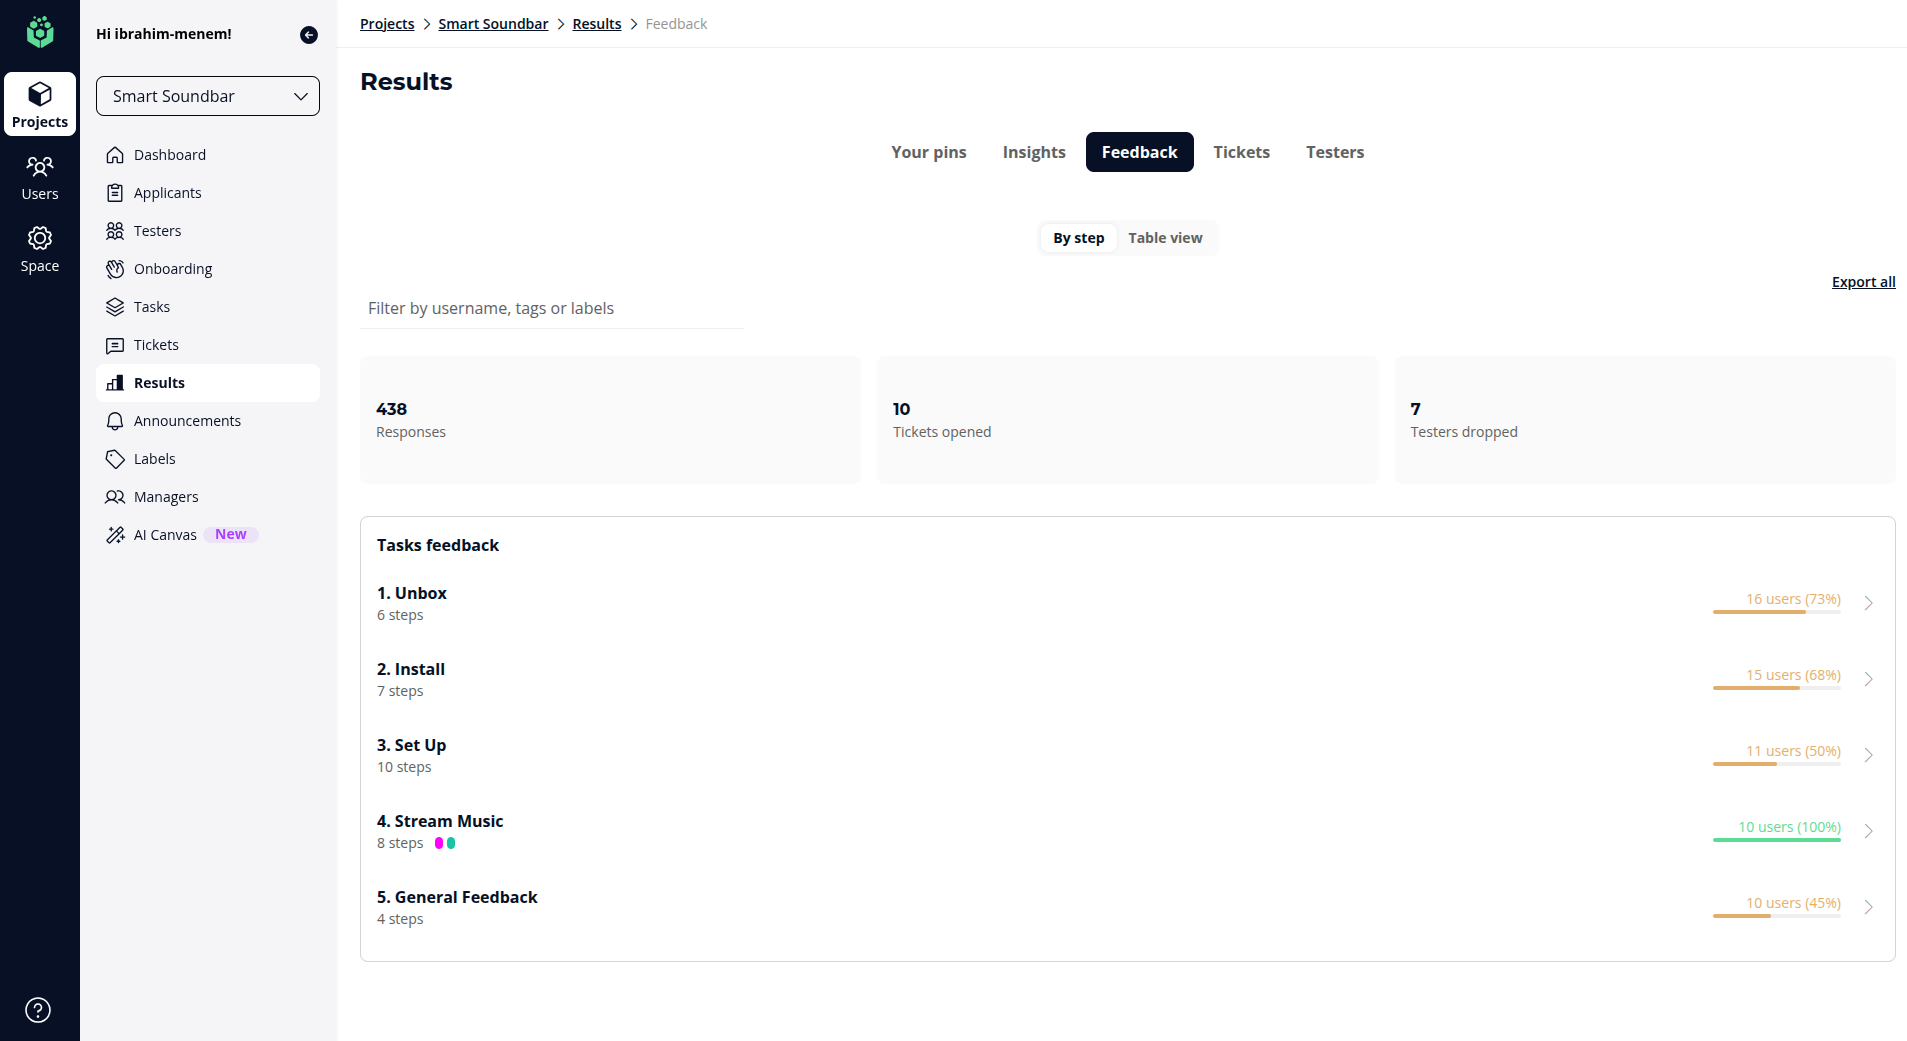Expand the Unbox task chevron
The image size is (1907, 1041).
click(x=1868, y=603)
